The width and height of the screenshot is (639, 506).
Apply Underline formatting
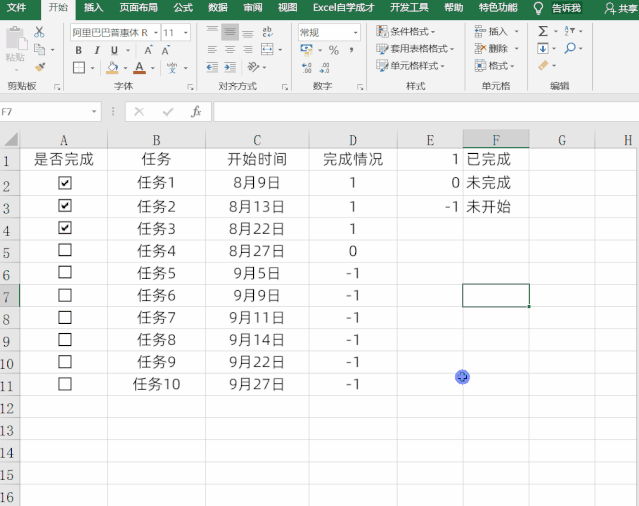pos(115,51)
